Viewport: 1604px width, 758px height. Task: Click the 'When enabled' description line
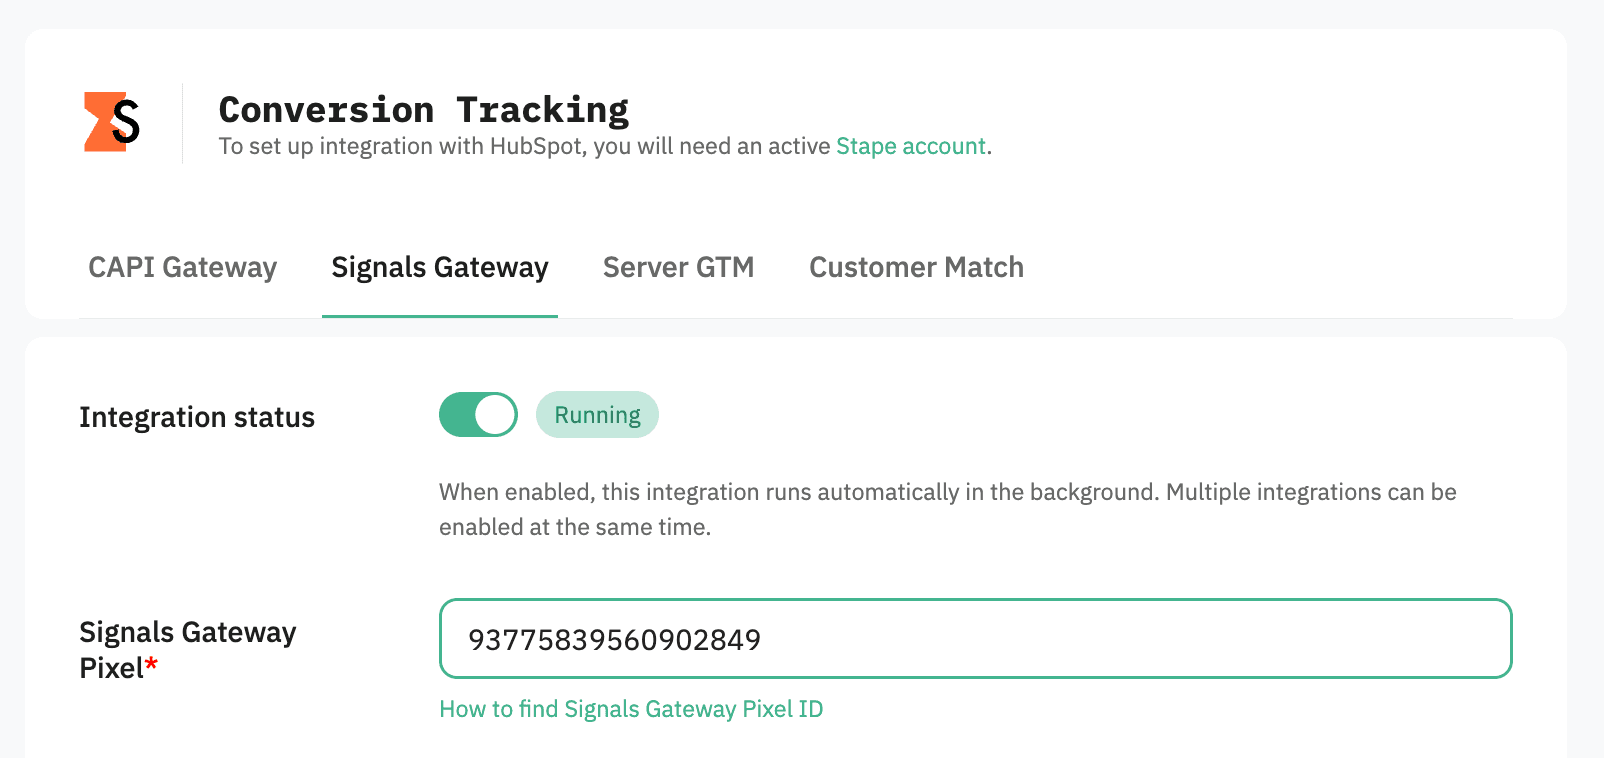[x=947, y=492]
